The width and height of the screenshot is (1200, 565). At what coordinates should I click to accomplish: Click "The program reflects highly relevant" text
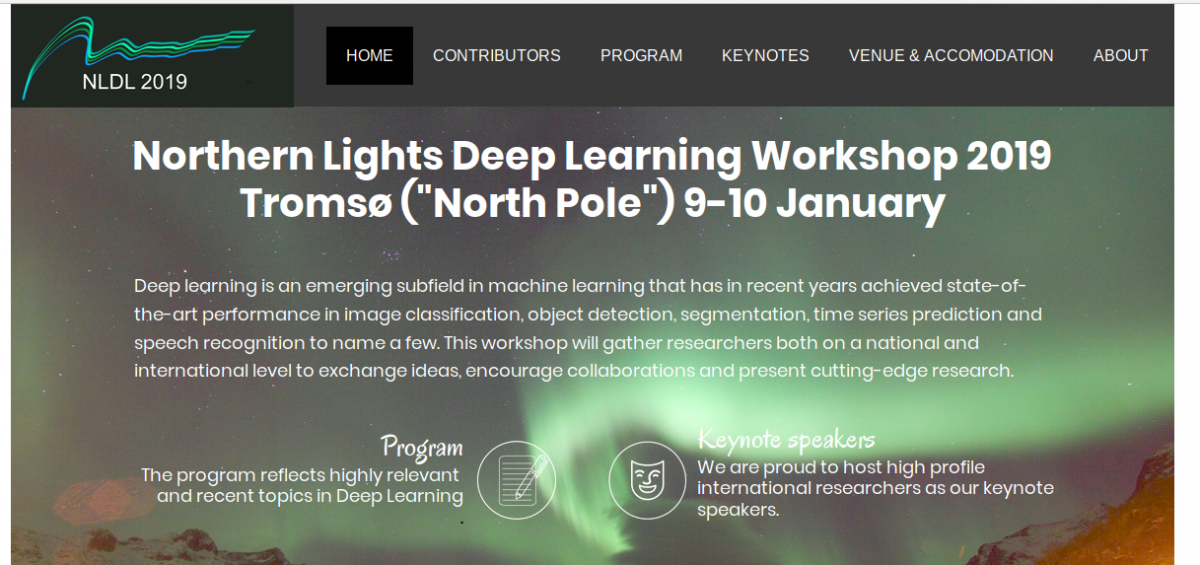[302, 485]
